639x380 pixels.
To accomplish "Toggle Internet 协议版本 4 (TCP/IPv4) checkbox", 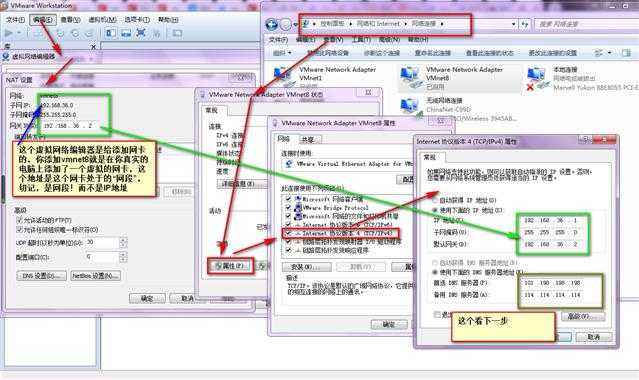I will pyautogui.click(x=289, y=234).
